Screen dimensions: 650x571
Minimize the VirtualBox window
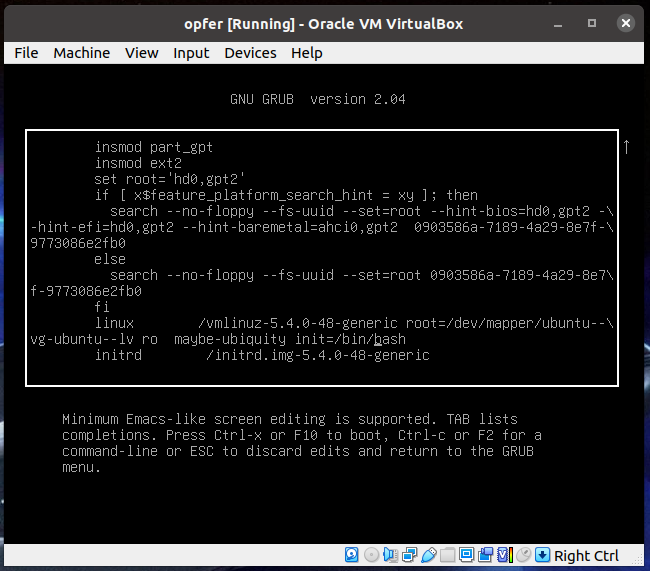coord(558,24)
